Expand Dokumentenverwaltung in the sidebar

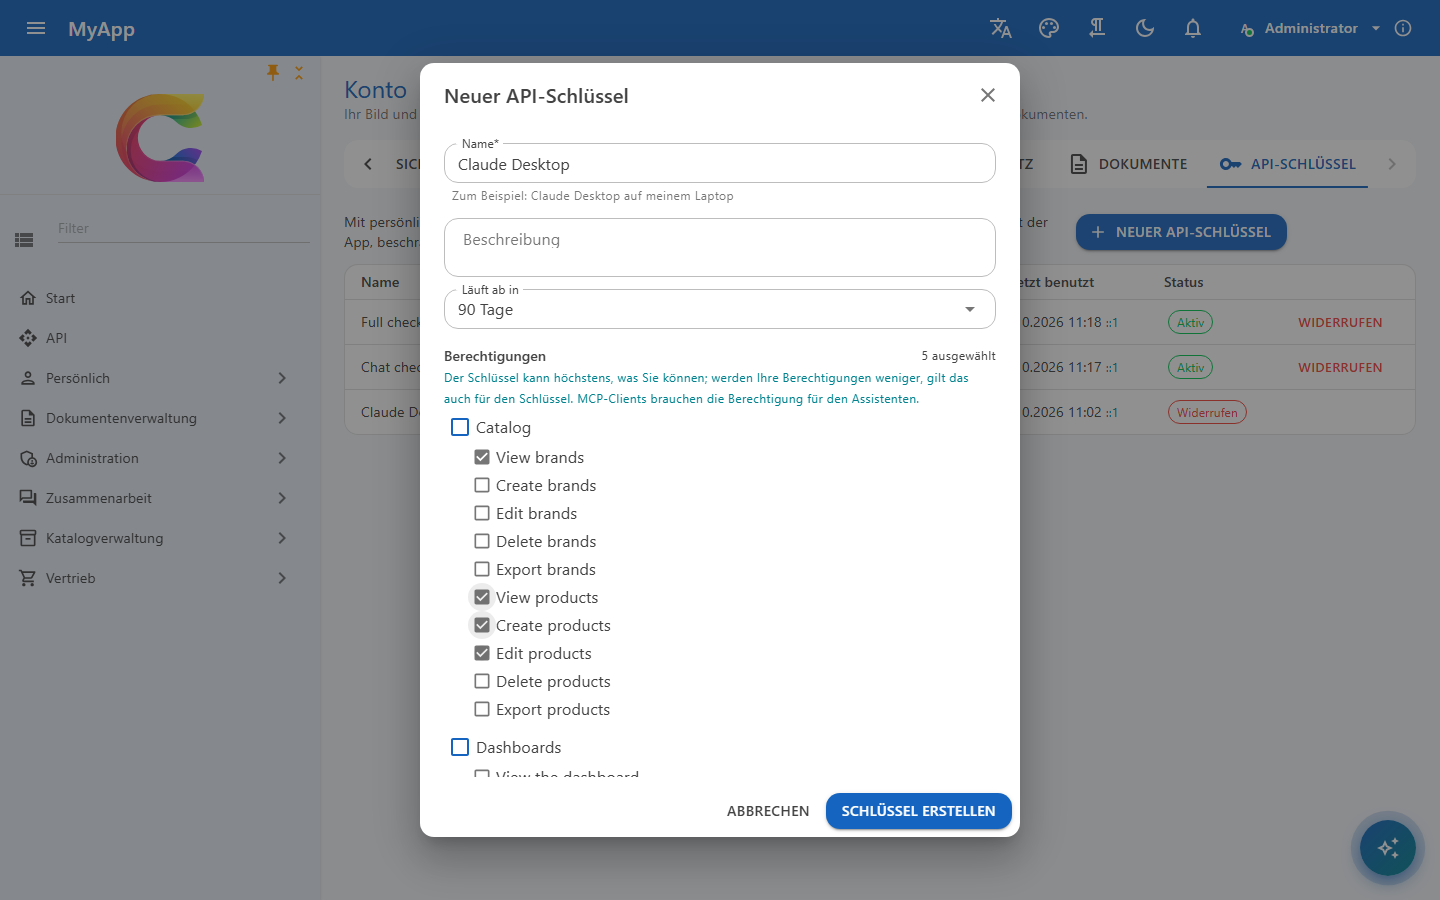pyautogui.click(x=160, y=418)
